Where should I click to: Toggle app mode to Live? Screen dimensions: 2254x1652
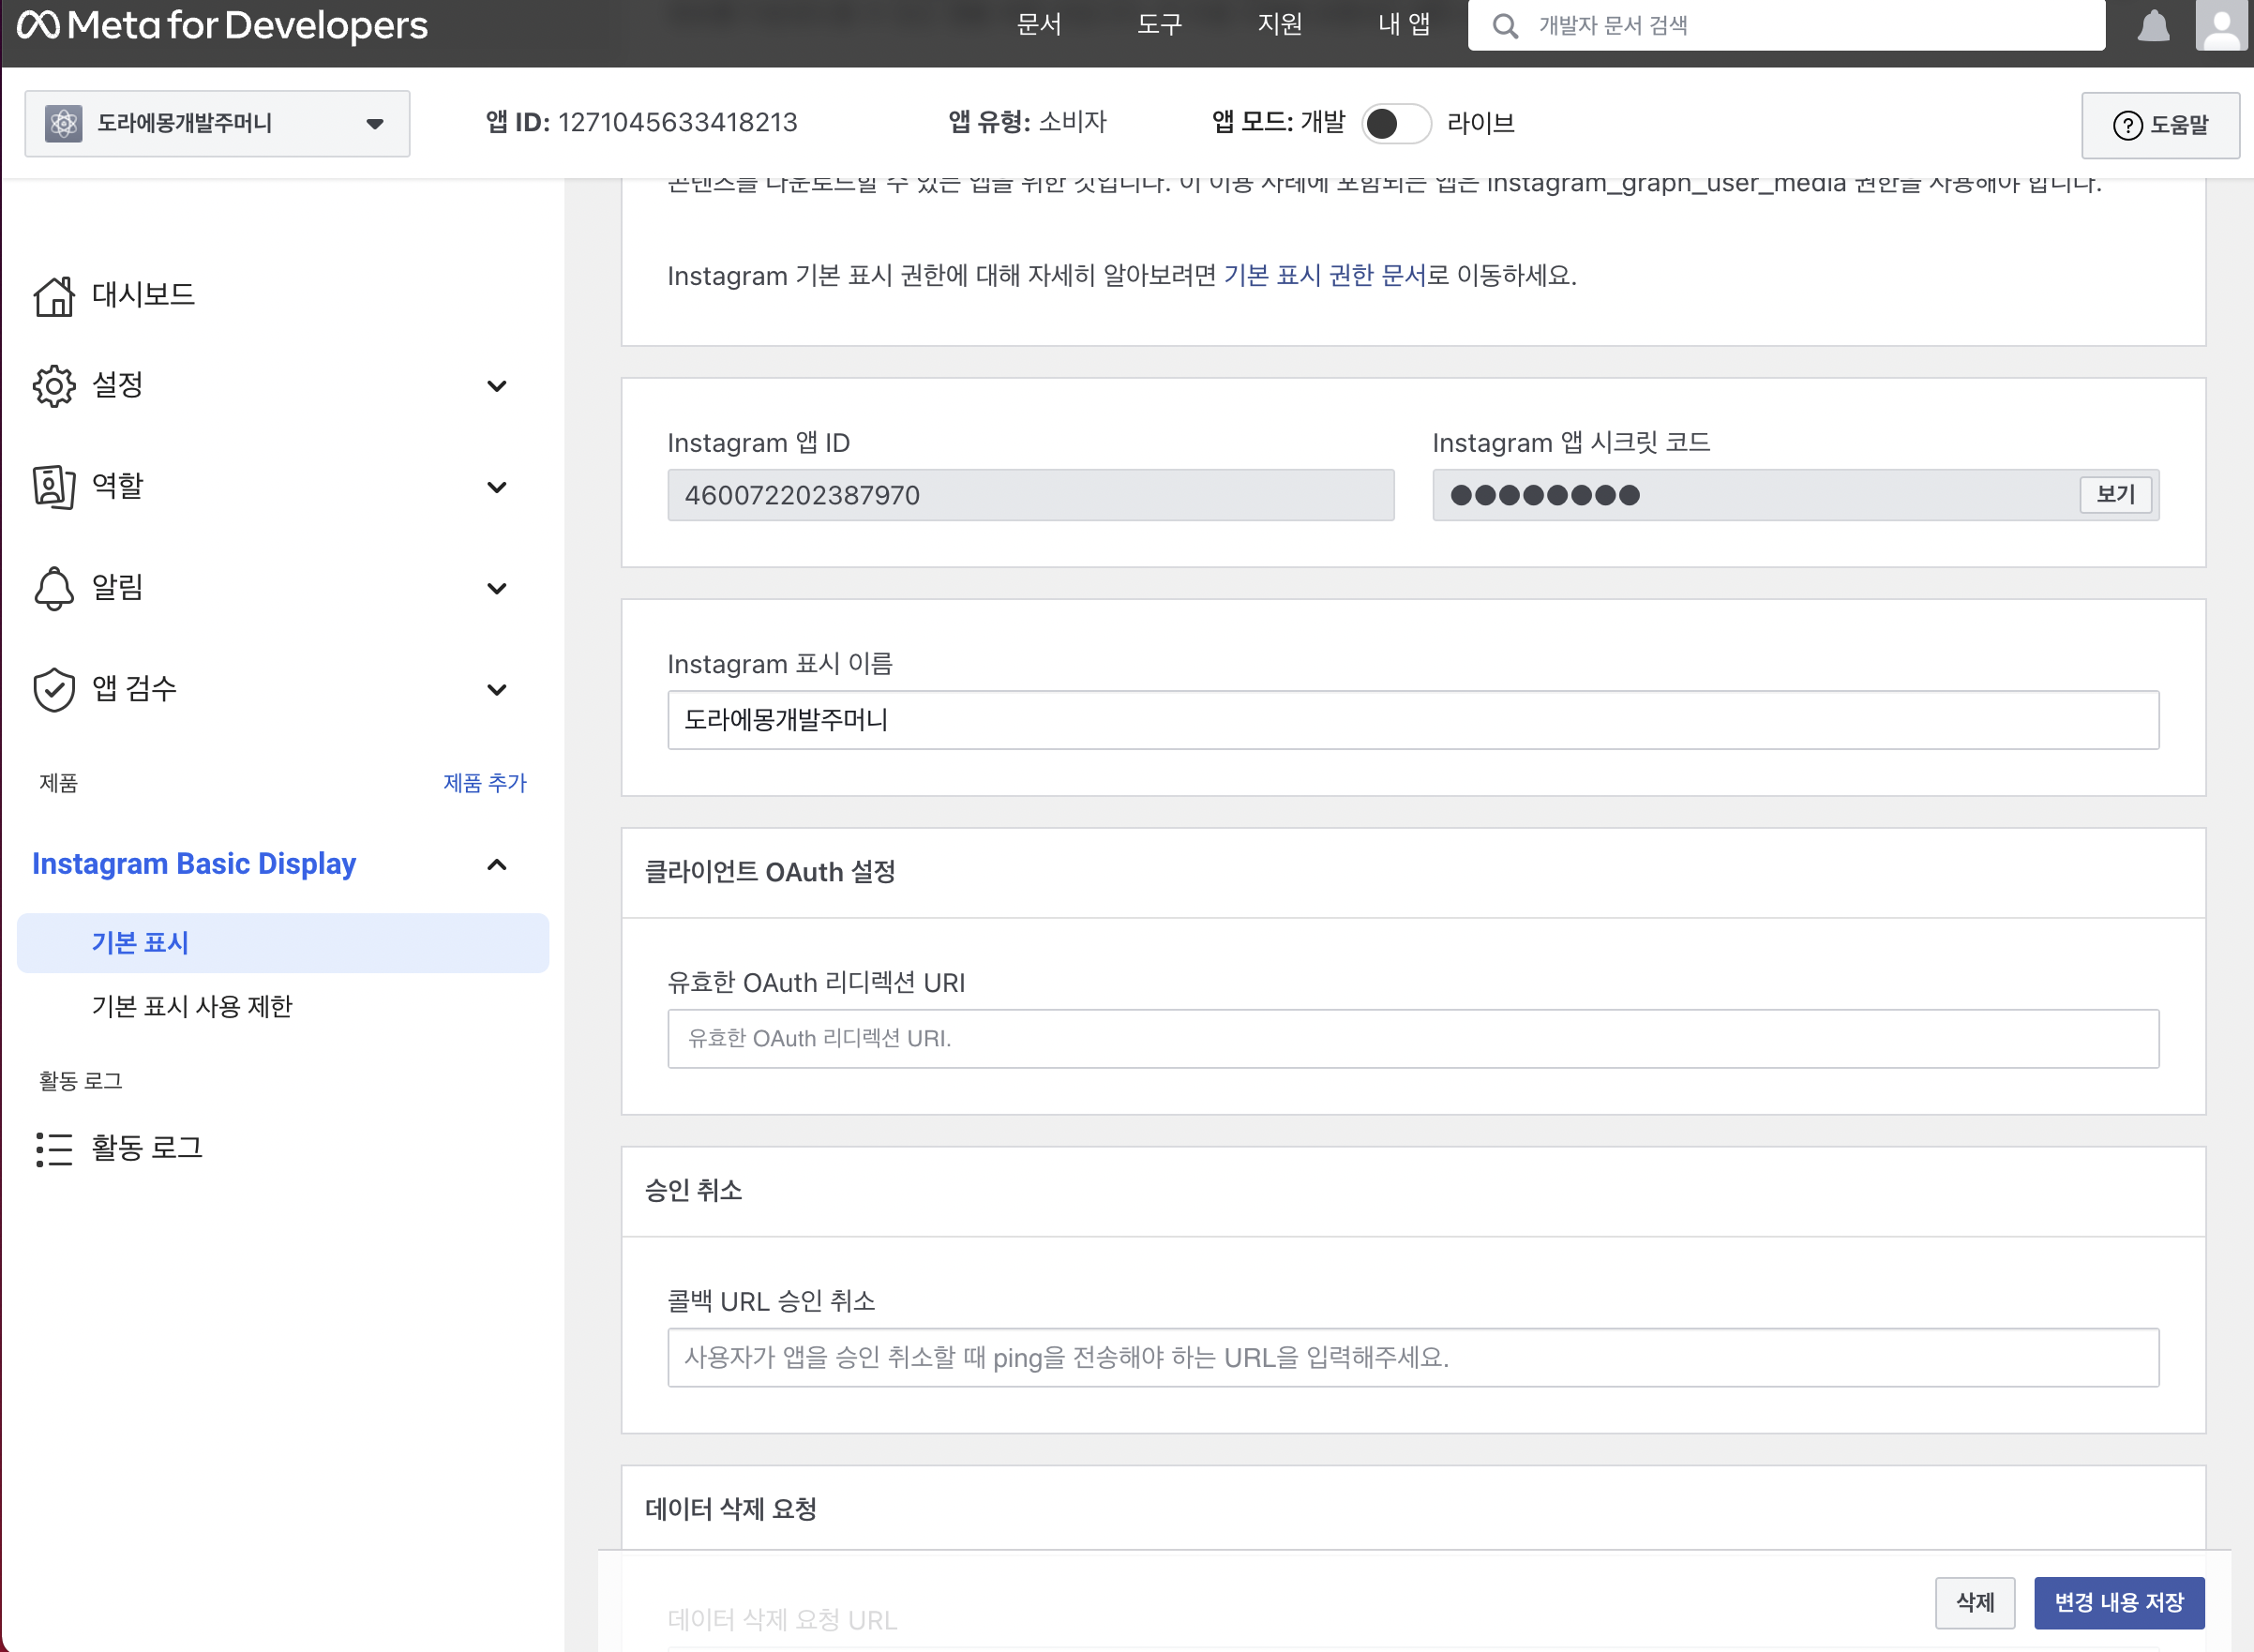pyautogui.click(x=1396, y=124)
